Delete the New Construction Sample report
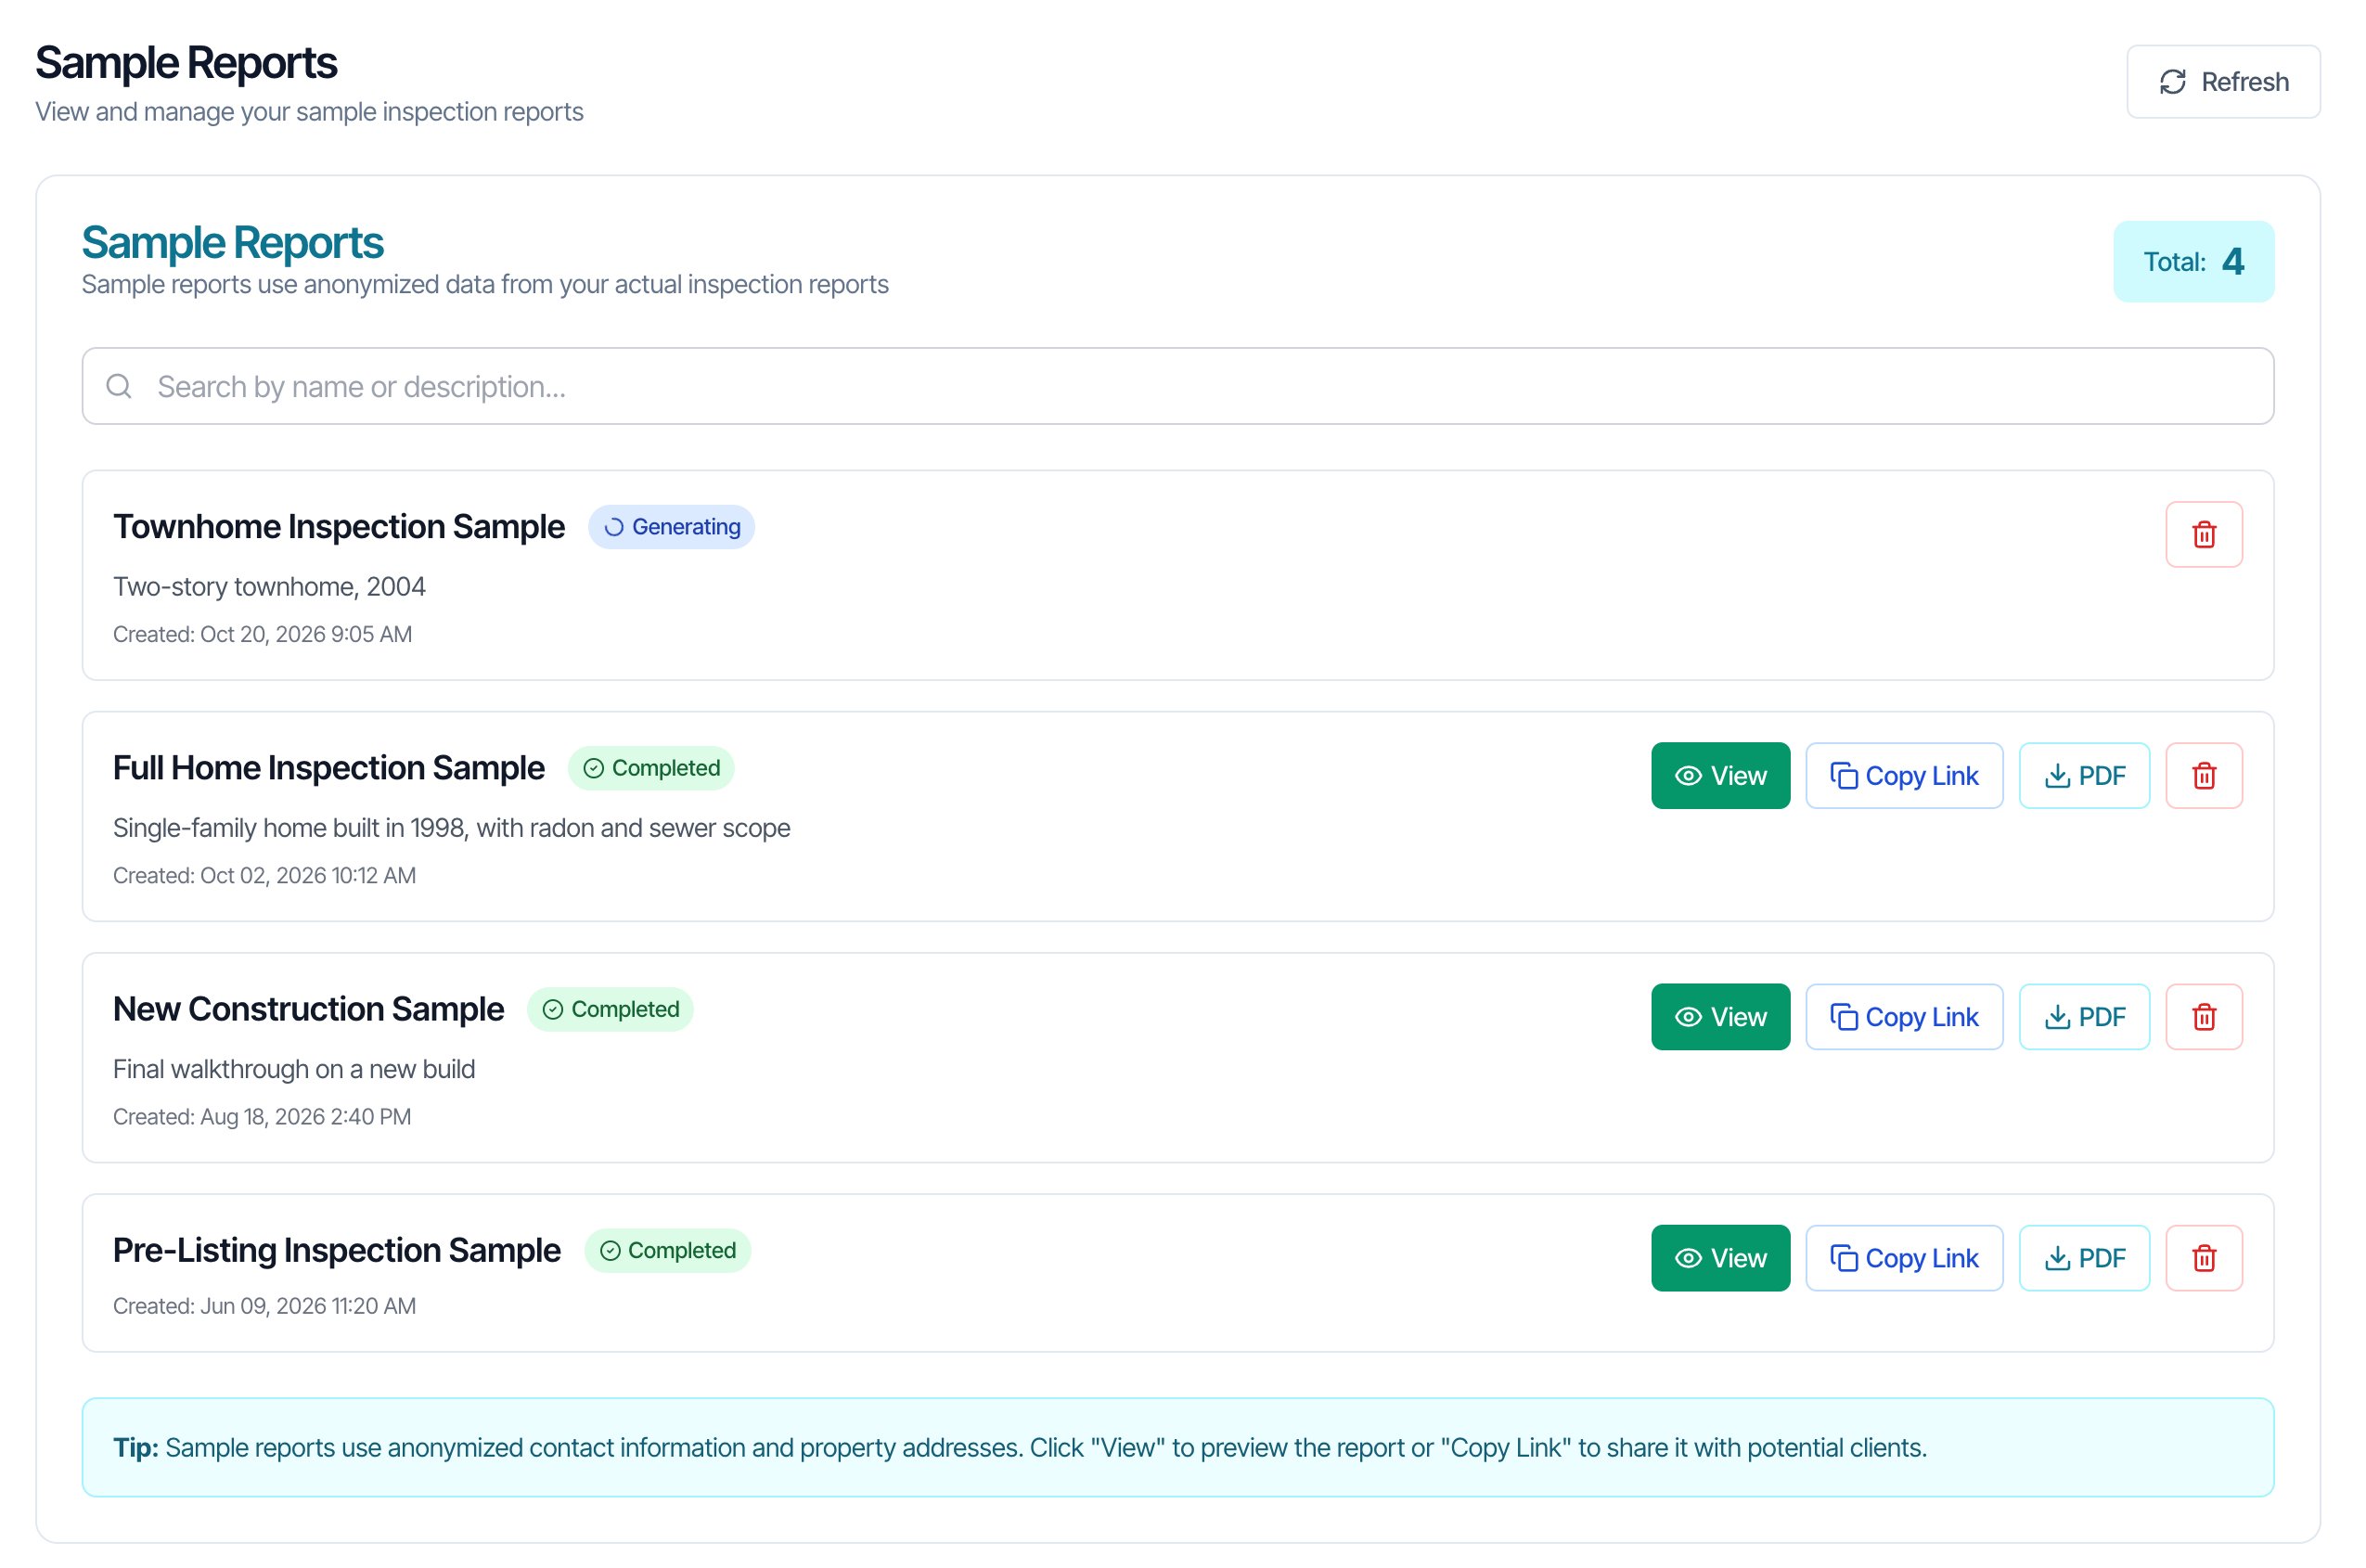2366x1568 pixels. [x=2204, y=1017]
